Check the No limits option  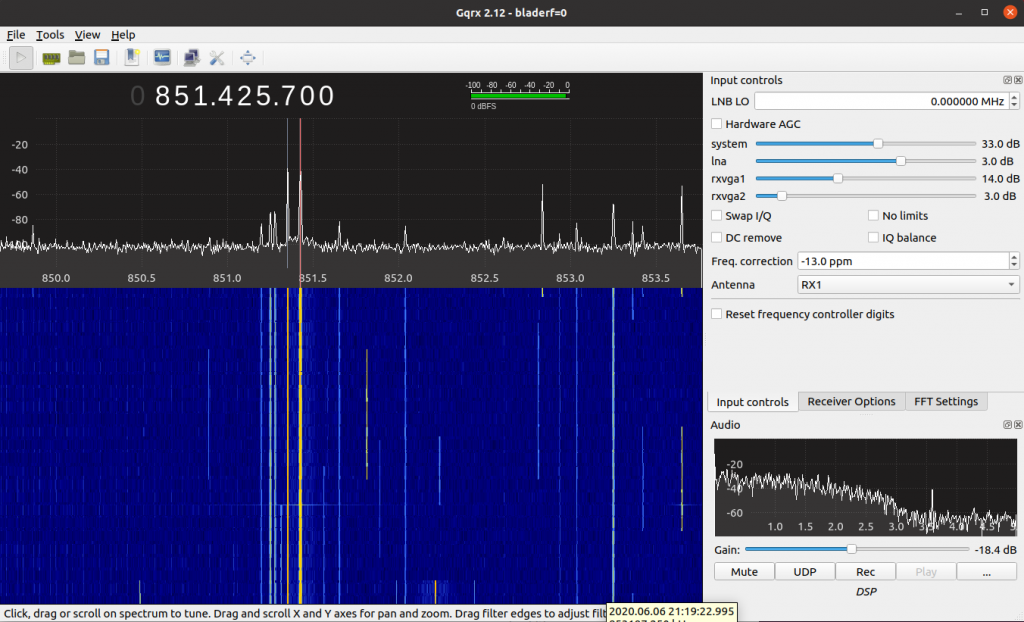(873, 215)
